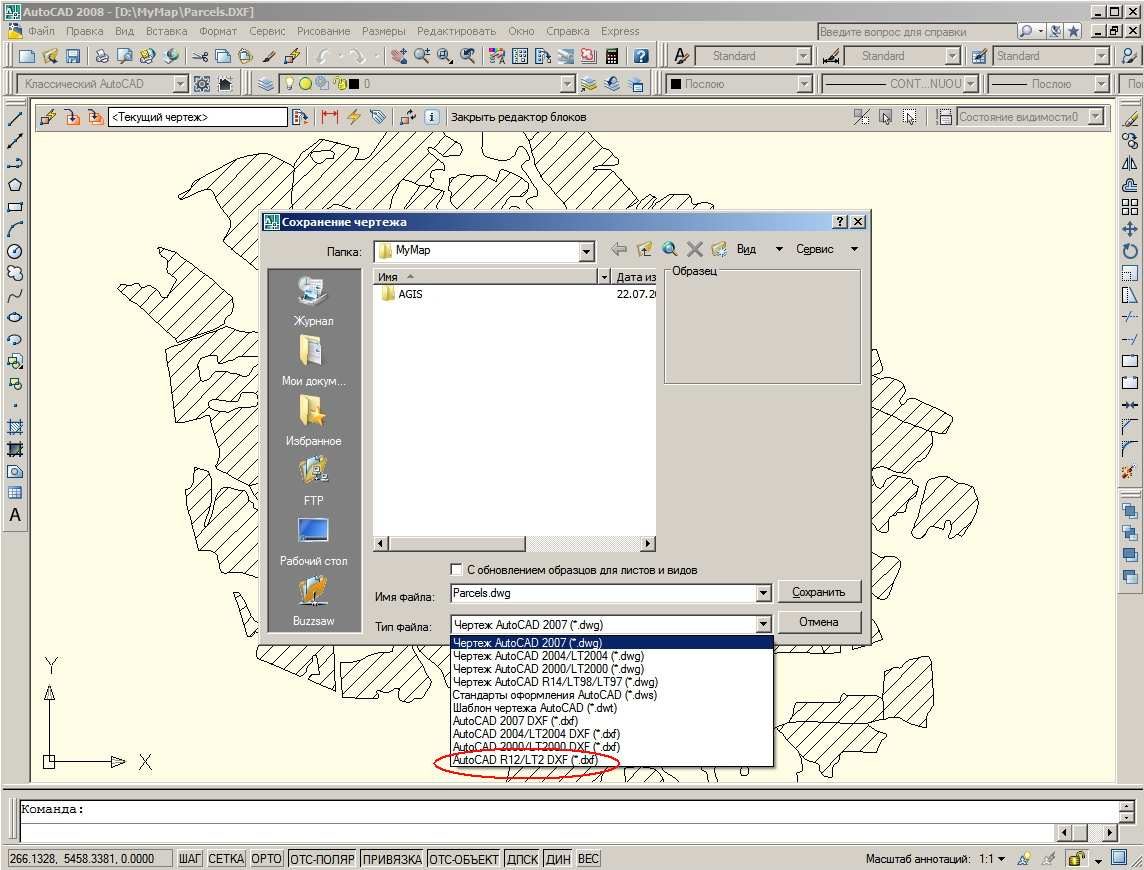The width and height of the screenshot is (1144, 870).
Task: Click Create New Folder icon in dialog
Action: coord(719,250)
